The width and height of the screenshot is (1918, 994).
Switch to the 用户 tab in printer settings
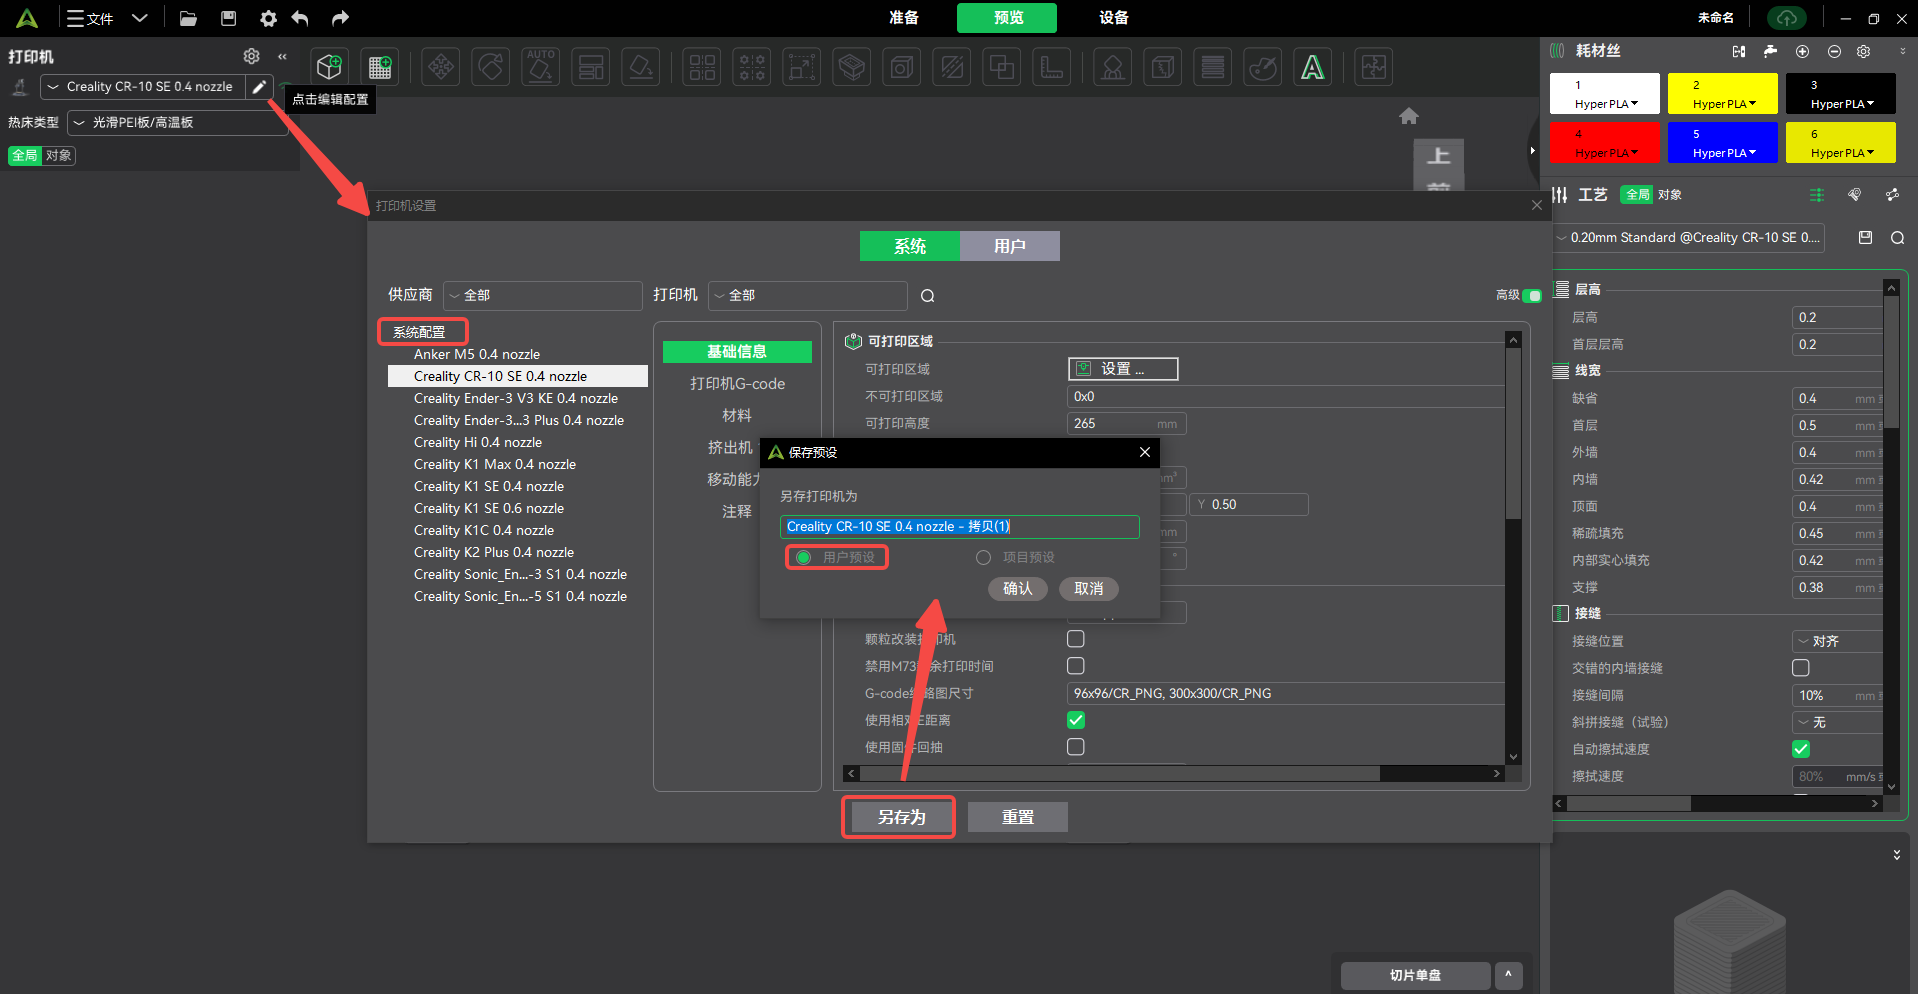coord(1010,246)
